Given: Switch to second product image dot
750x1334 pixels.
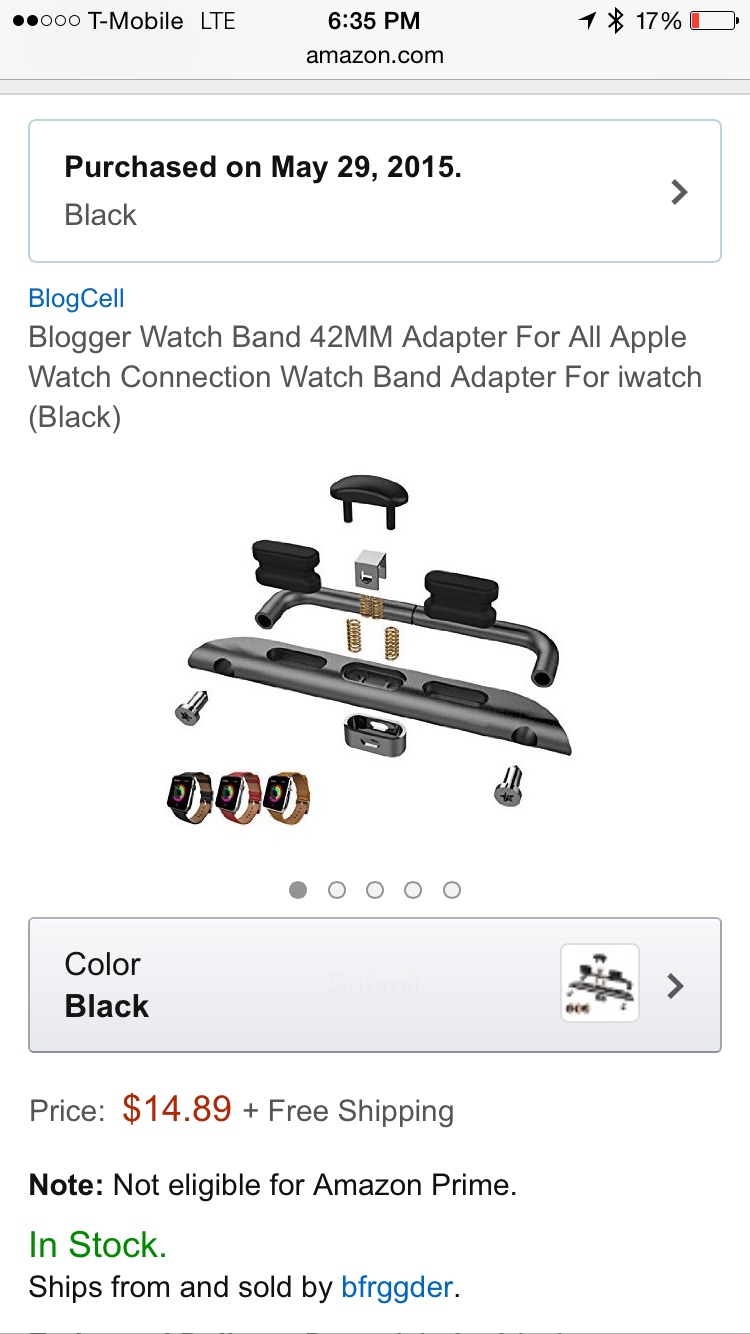Looking at the screenshot, I should point(337,890).
